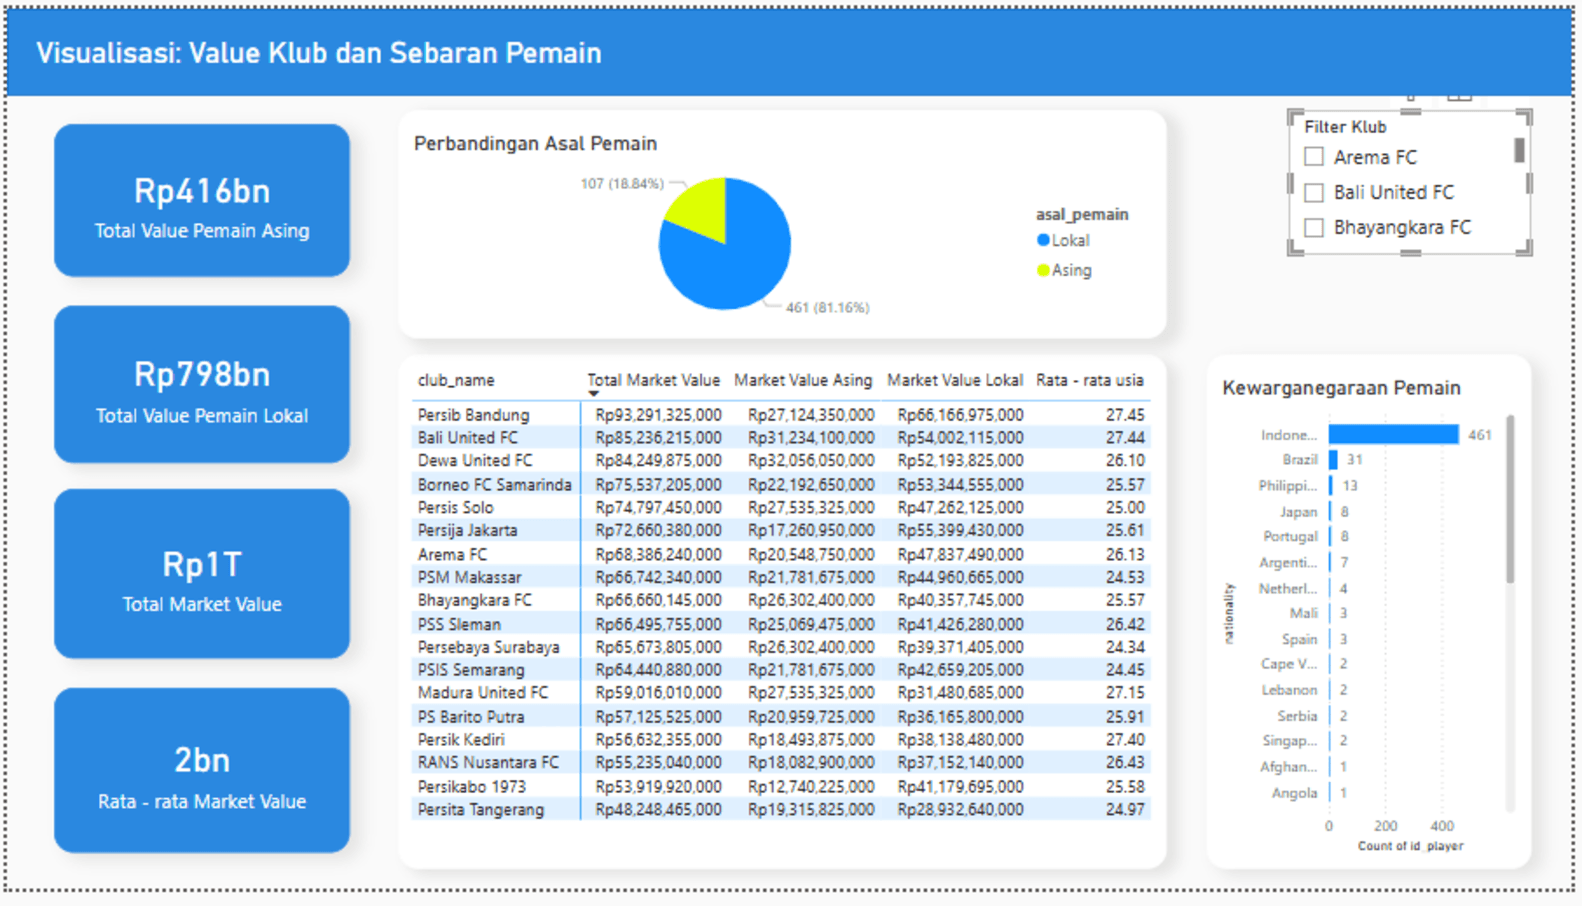Viewport: 1582px width, 906px height.
Task: Select the Persita Tangerang row name
Action: (x=481, y=810)
